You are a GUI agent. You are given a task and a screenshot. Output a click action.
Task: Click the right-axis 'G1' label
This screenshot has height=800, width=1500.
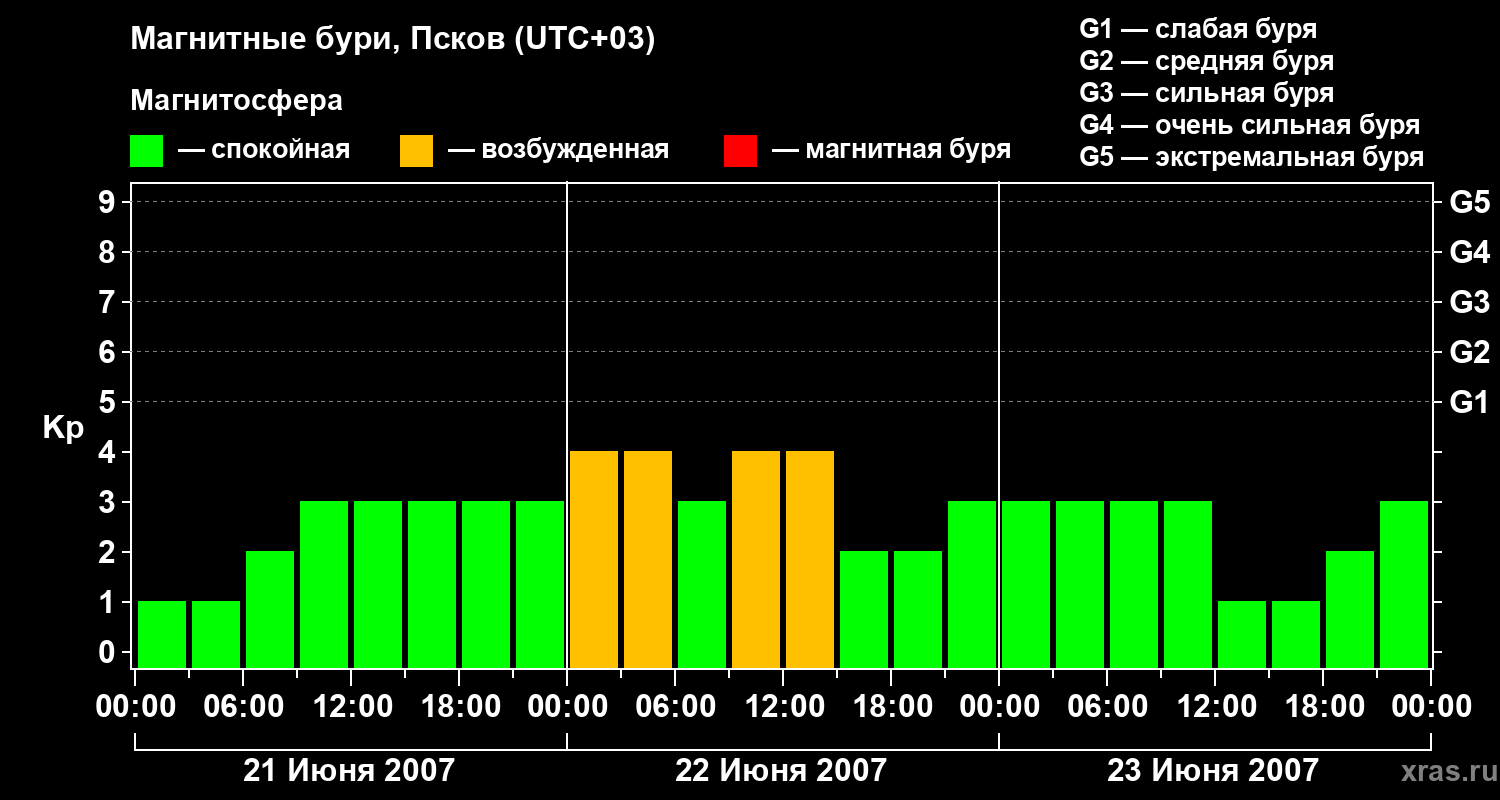1470,402
